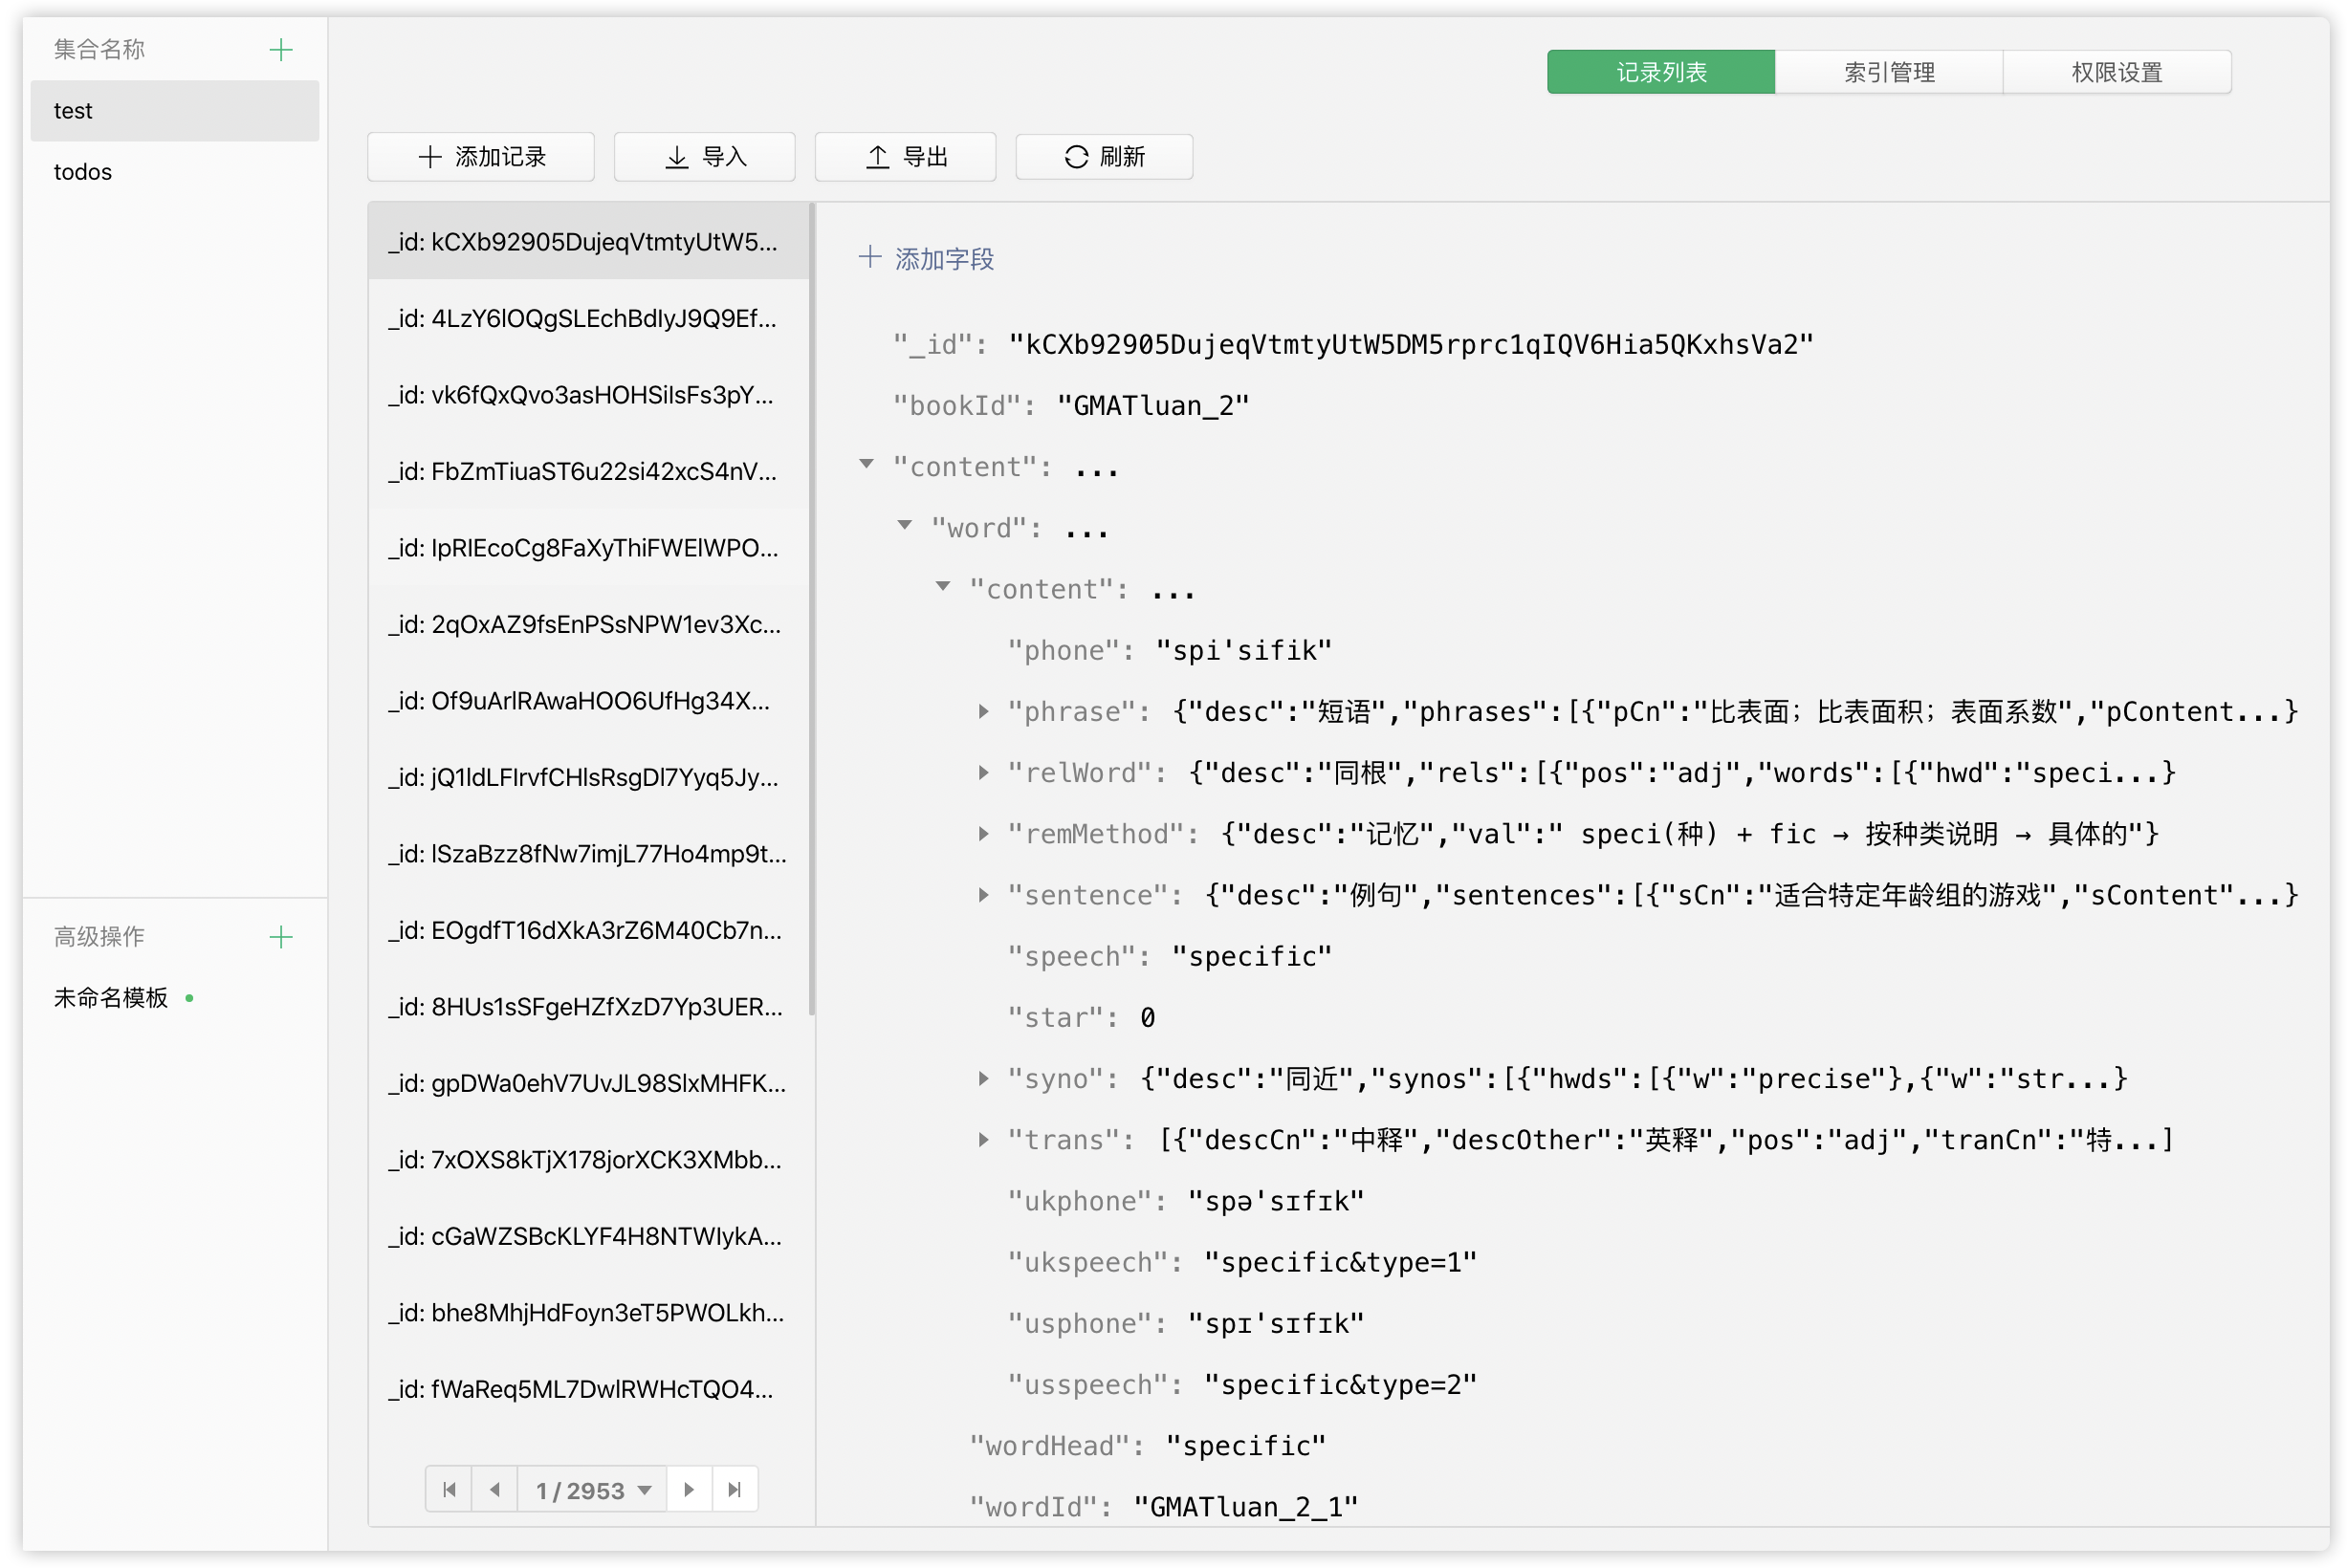Expand the "sentence" field
The height and width of the screenshot is (1568, 2347).
tap(984, 895)
